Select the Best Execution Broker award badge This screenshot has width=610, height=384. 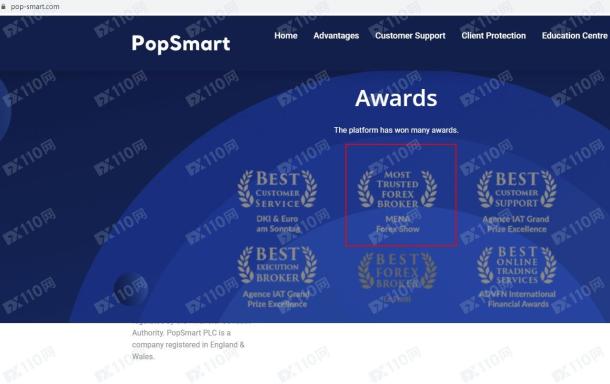277,265
